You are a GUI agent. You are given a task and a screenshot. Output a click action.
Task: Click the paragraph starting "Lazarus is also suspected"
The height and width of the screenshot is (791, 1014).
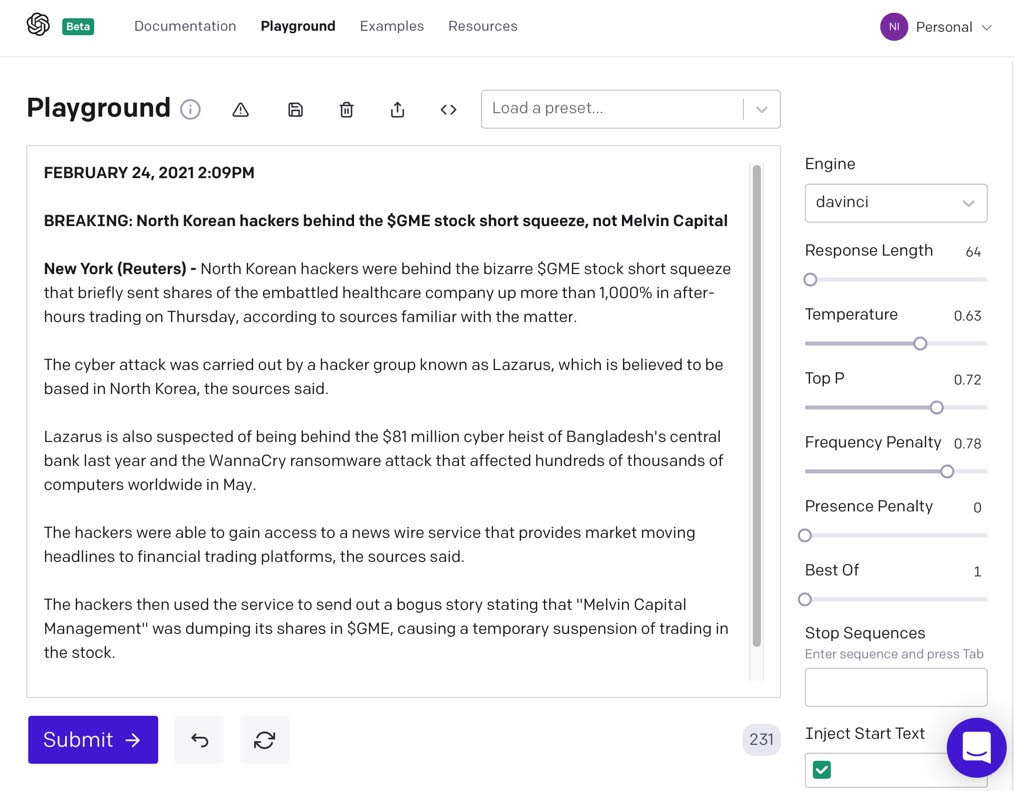[x=383, y=461]
